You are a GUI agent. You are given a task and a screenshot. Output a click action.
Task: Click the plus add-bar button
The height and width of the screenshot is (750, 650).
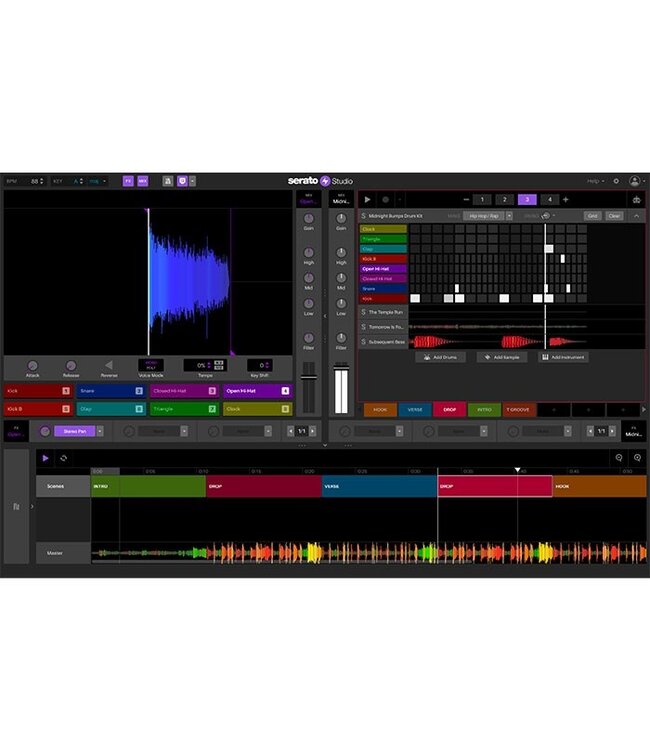click(566, 199)
